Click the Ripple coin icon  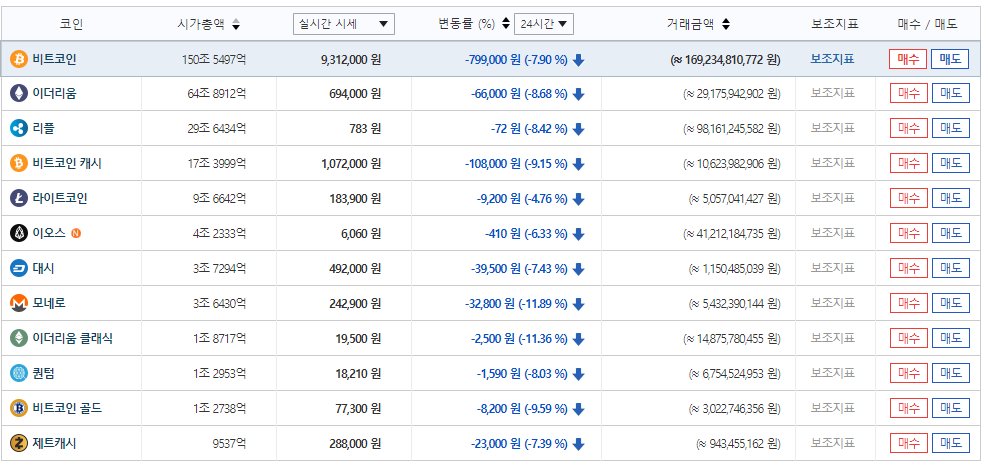pyautogui.click(x=18, y=128)
